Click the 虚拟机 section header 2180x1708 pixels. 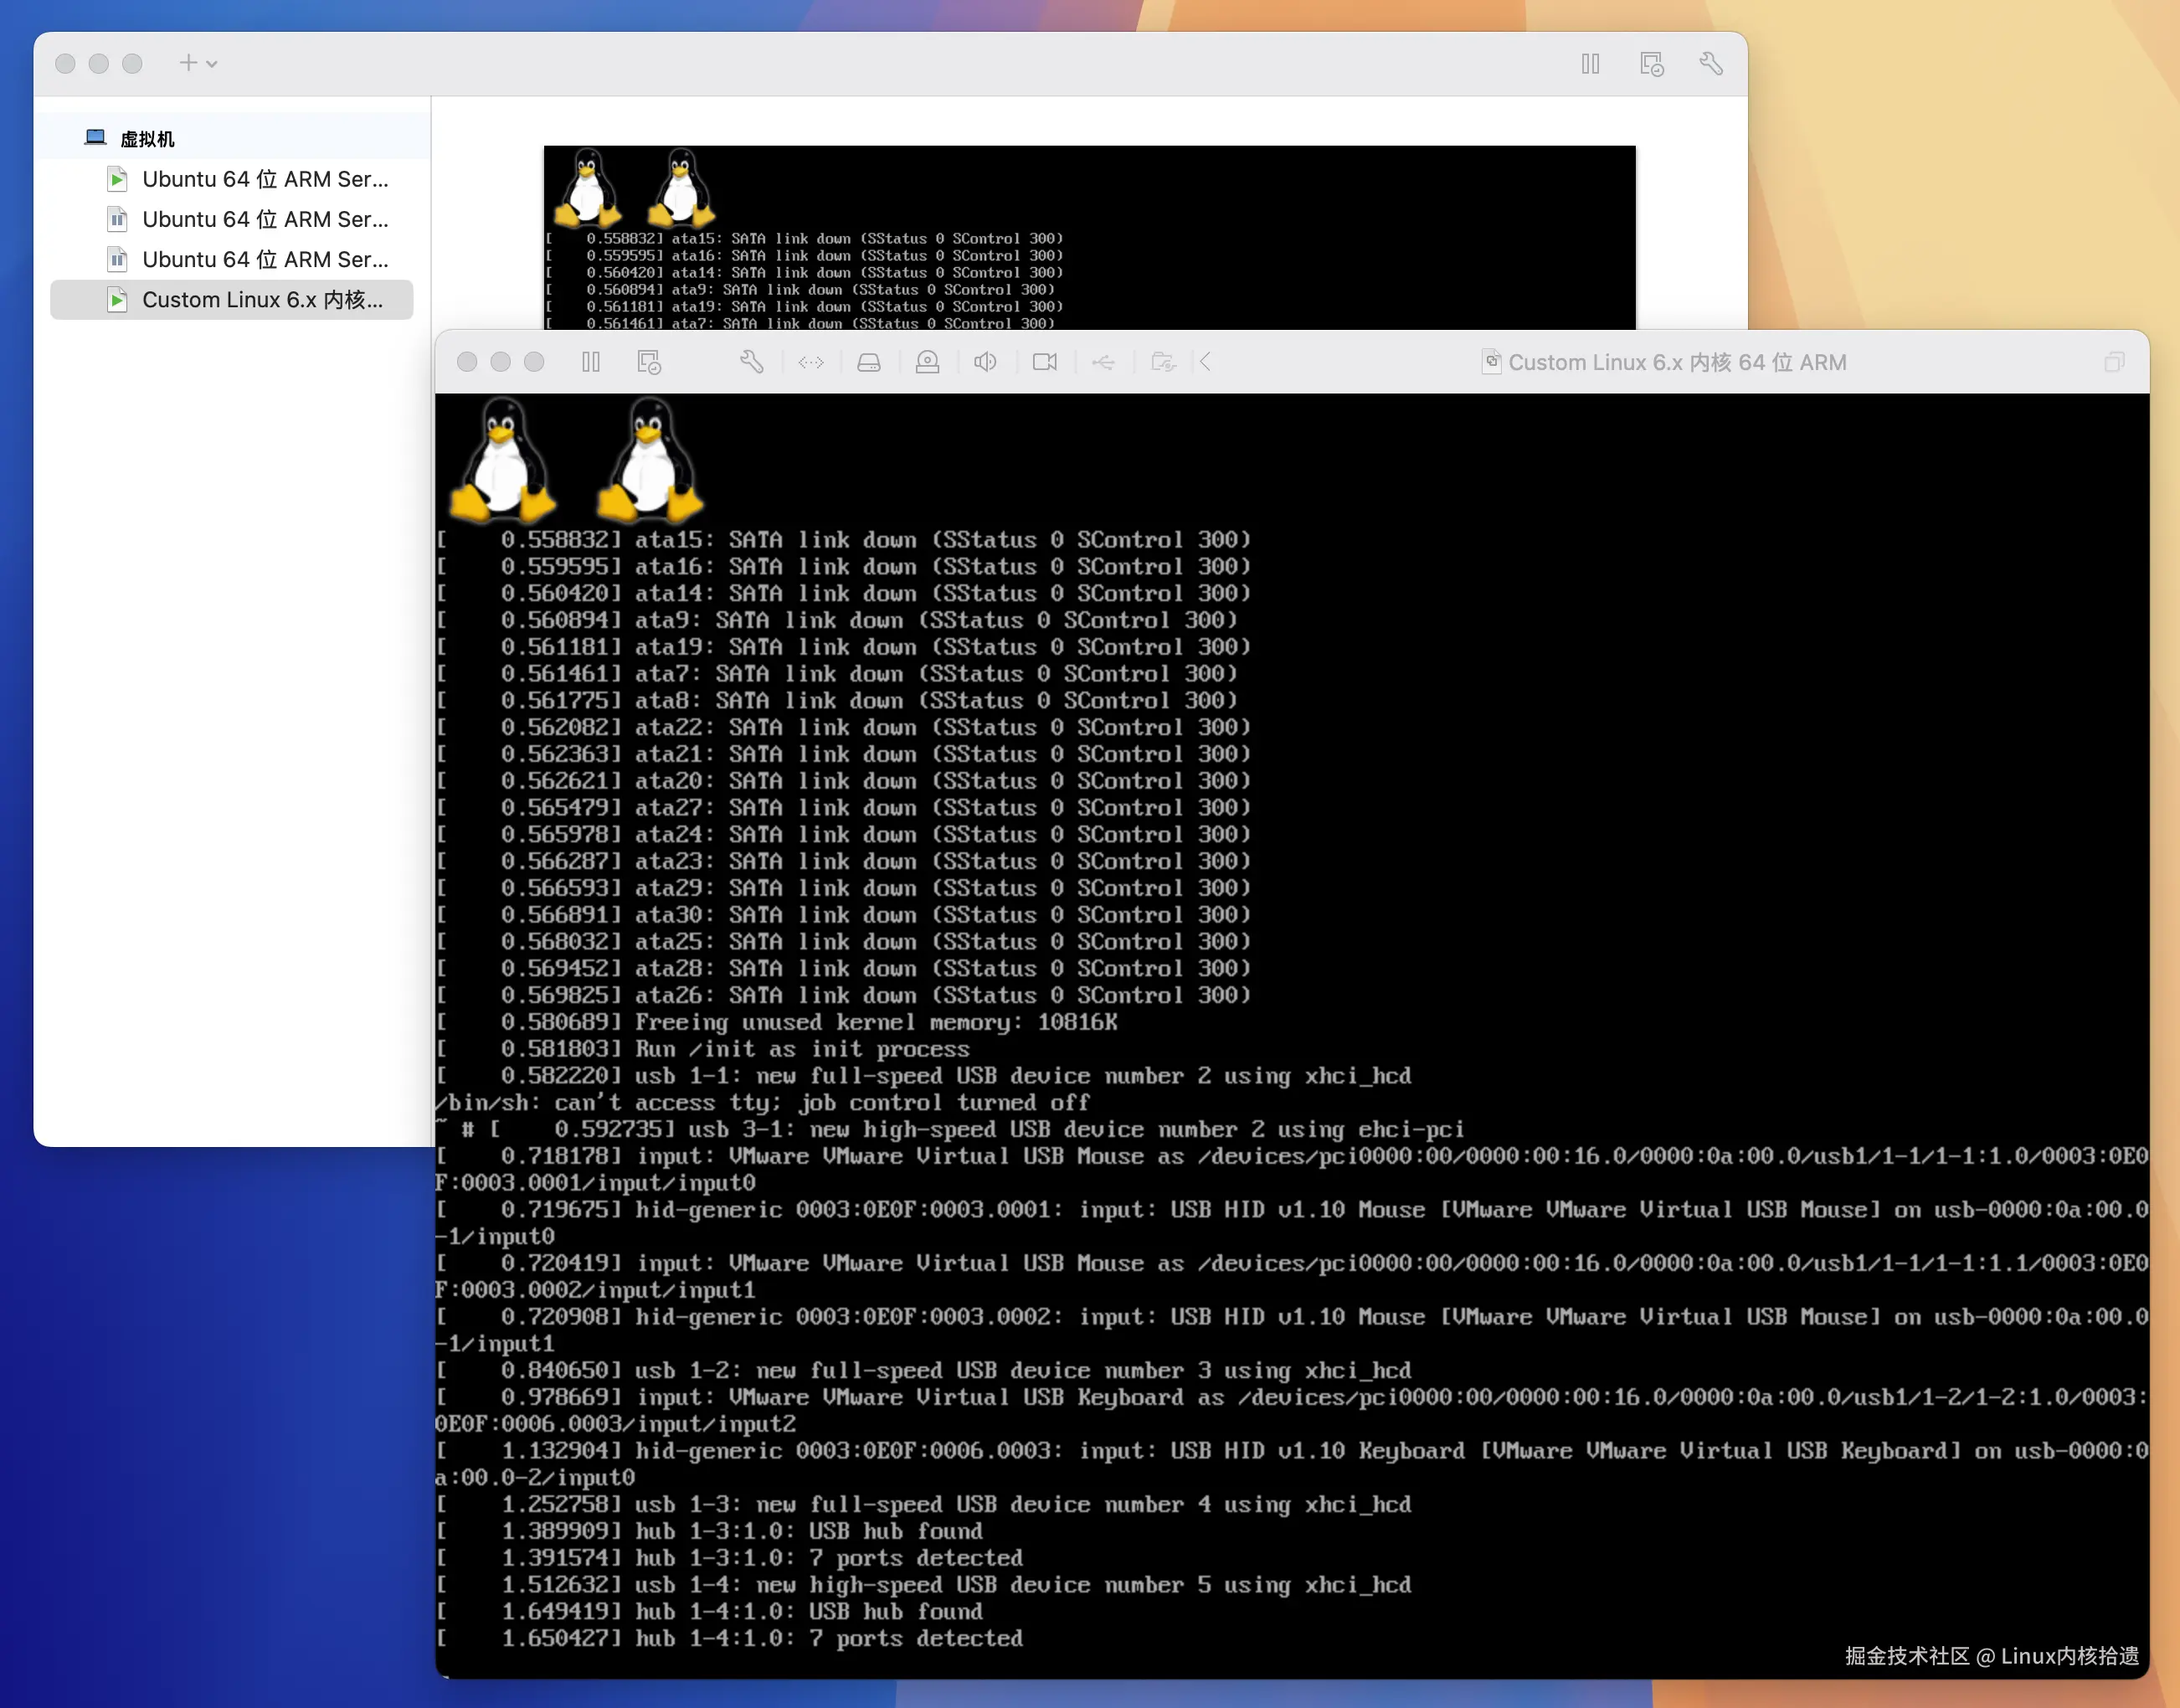pyautogui.click(x=147, y=139)
